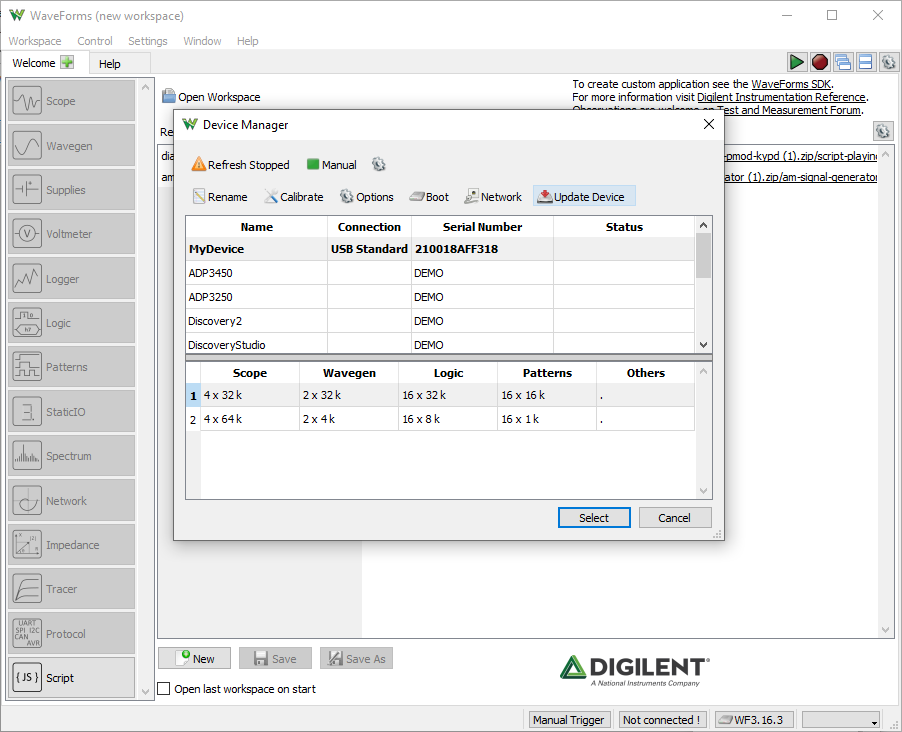Open the Network analyzer in sidebar

71,501
